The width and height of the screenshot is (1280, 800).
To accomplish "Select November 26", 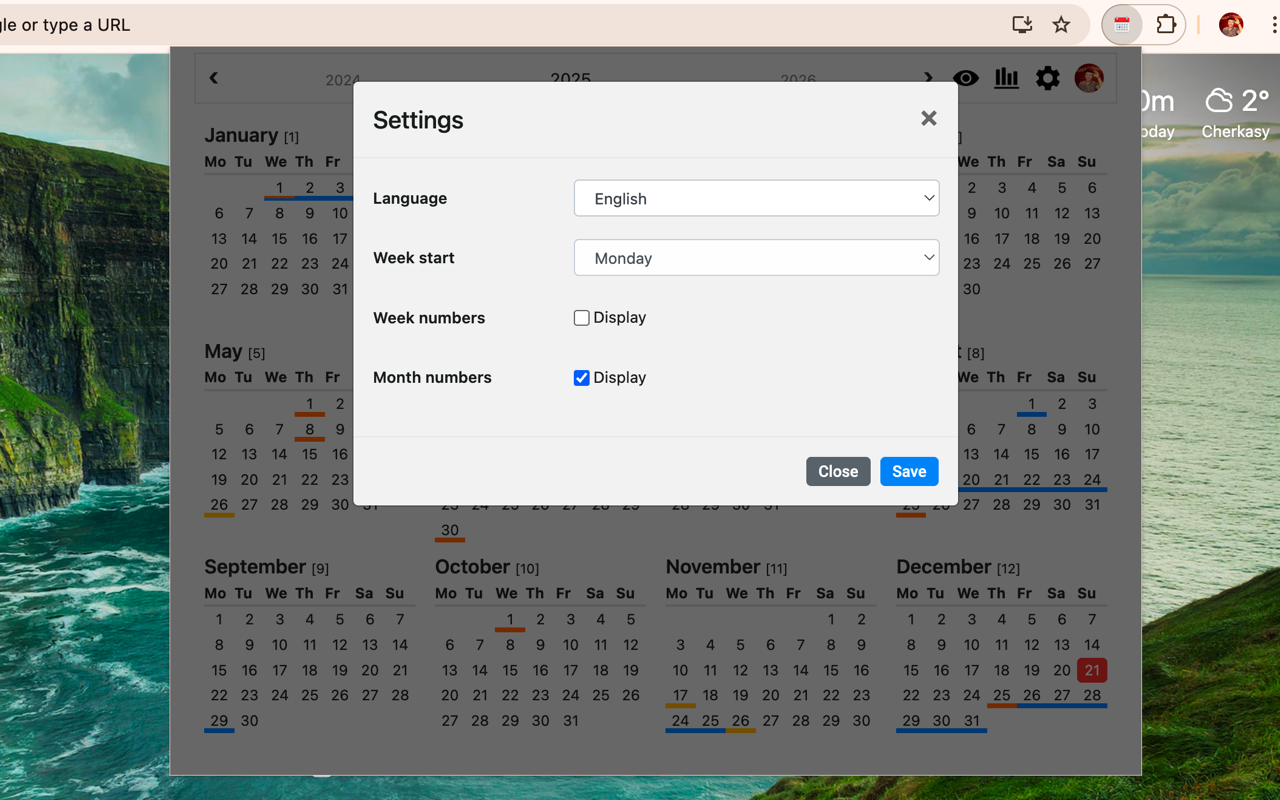I will 740,720.
